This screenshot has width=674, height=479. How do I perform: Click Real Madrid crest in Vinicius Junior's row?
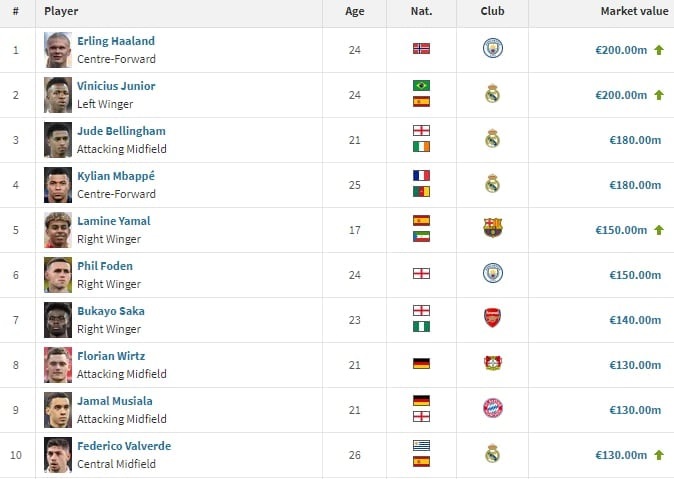(x=493, y=93)
